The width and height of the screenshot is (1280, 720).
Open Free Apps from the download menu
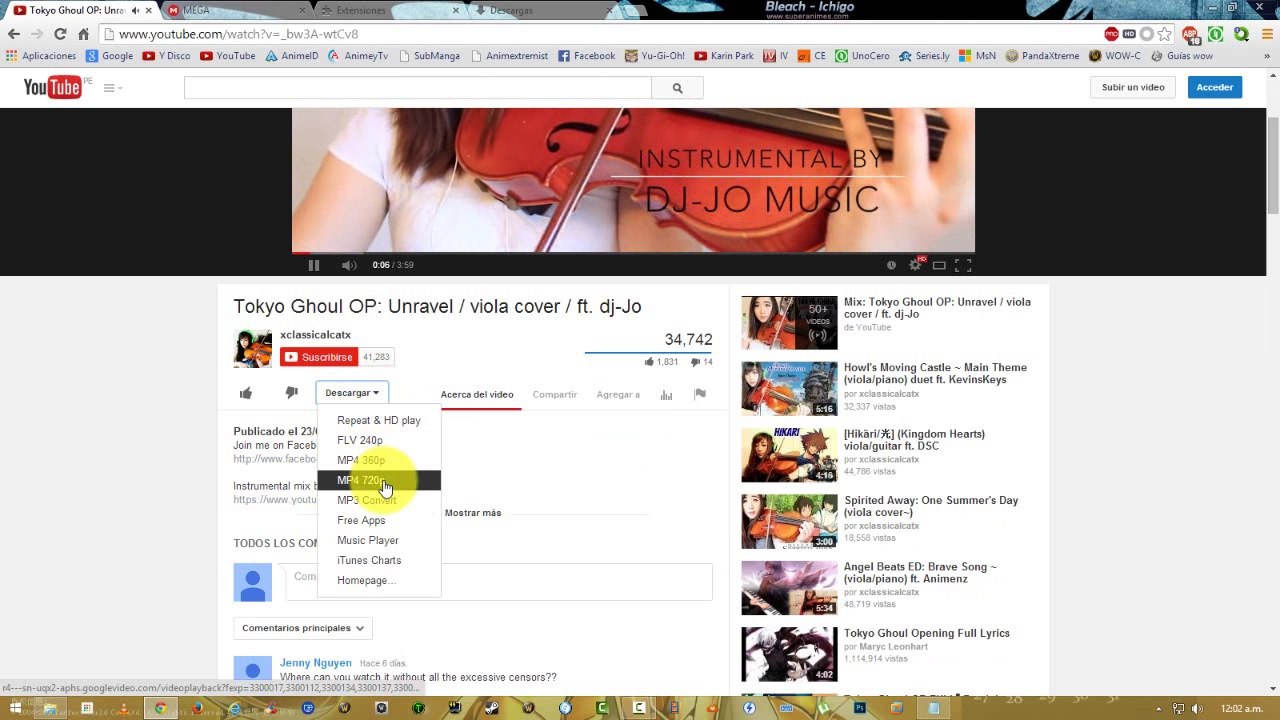[x=379, y=520]
